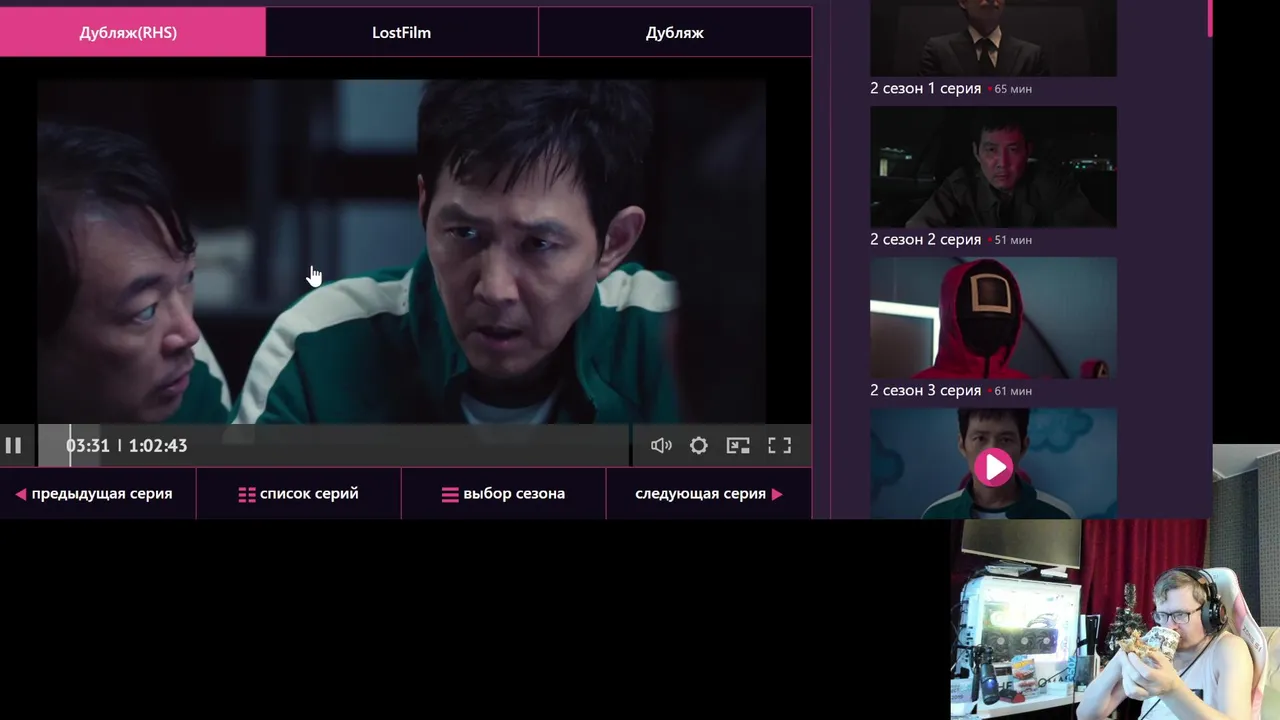Open список серий
This screenshot has width=1280, height=720.
299,494
